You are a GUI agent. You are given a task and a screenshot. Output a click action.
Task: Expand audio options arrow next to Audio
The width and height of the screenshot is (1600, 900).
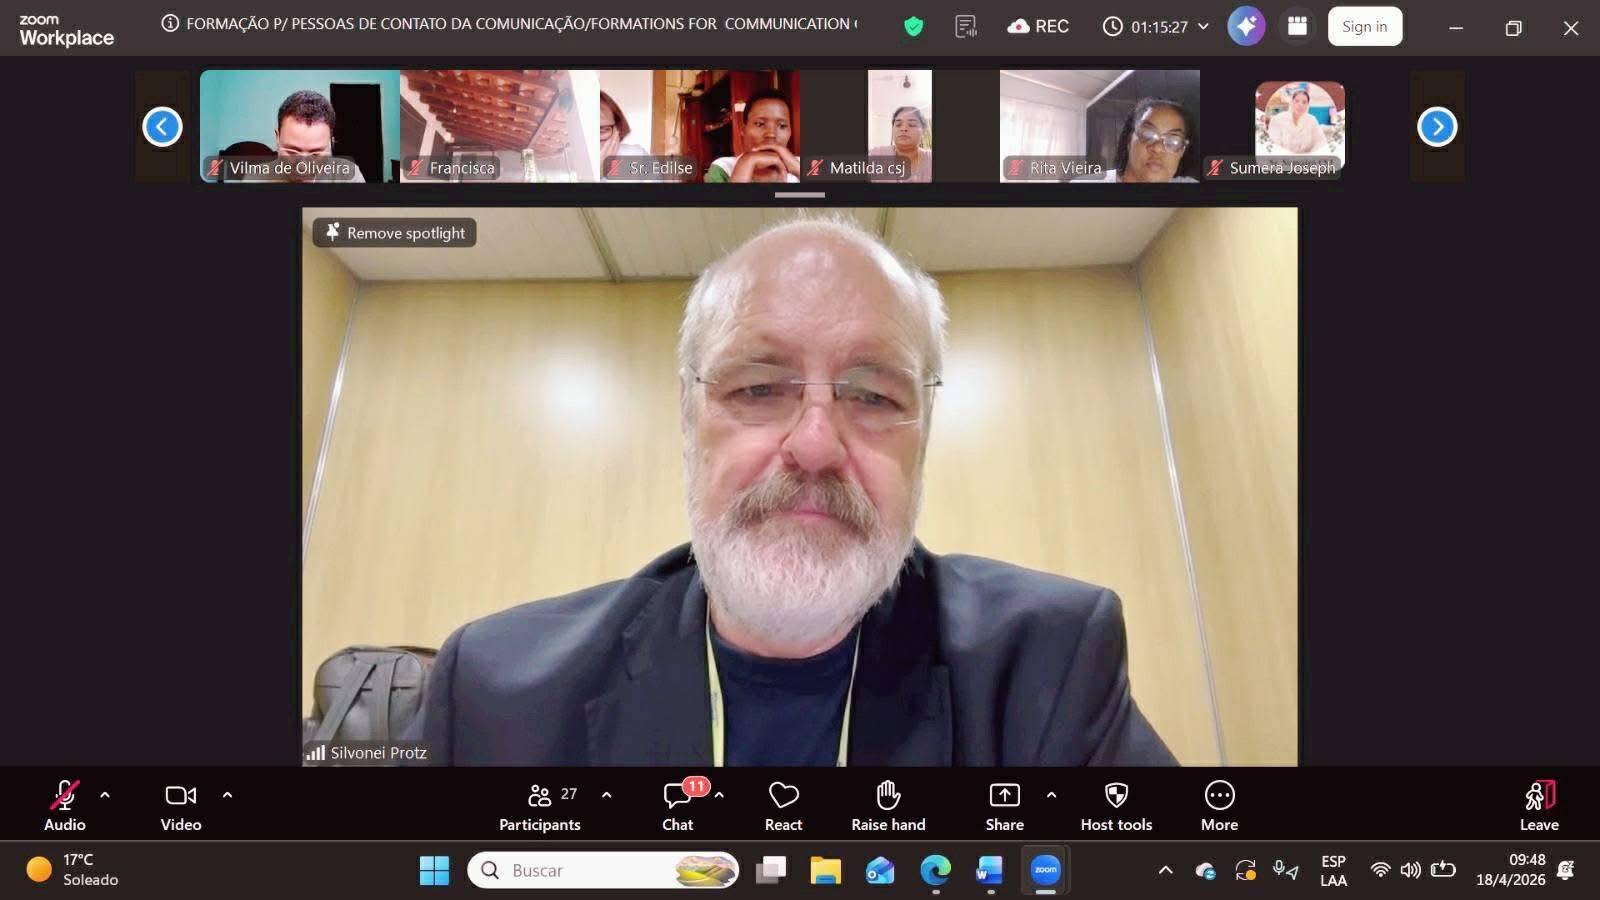[105, 795]
